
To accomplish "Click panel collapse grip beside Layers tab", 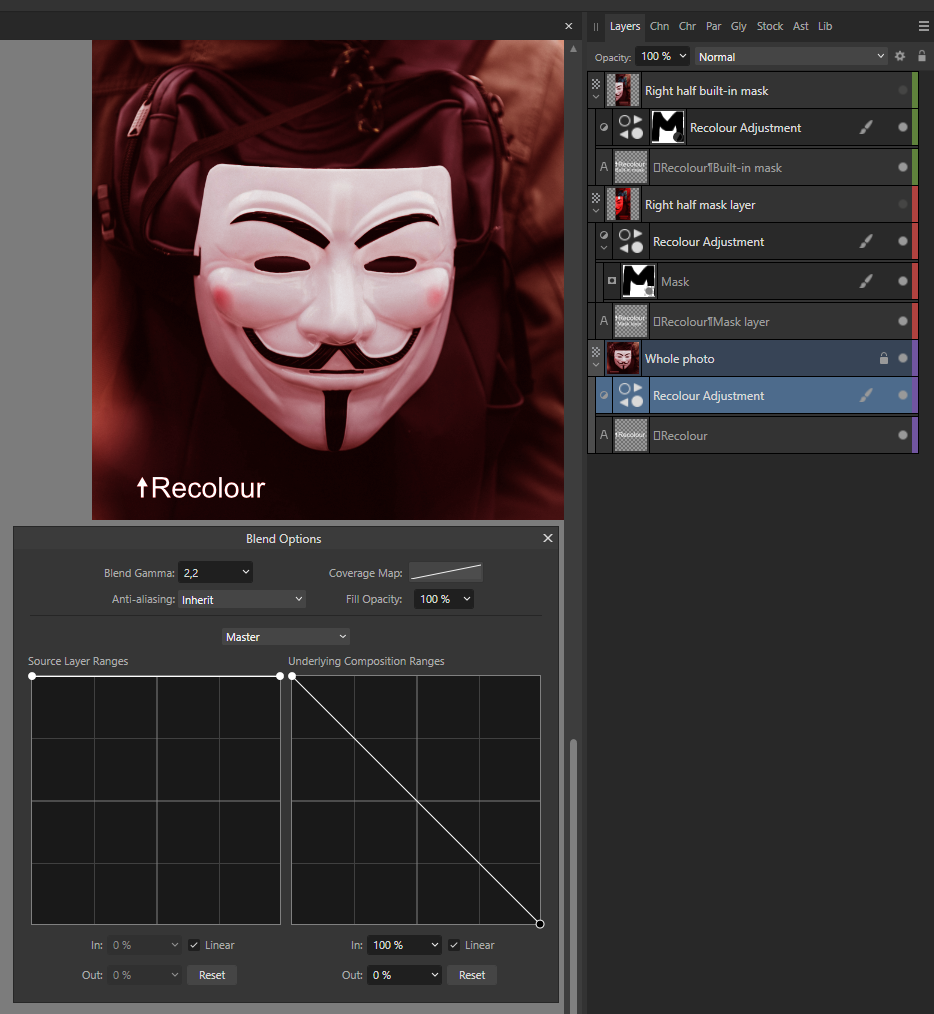I will pyautogui.click(x=595, y=27).
